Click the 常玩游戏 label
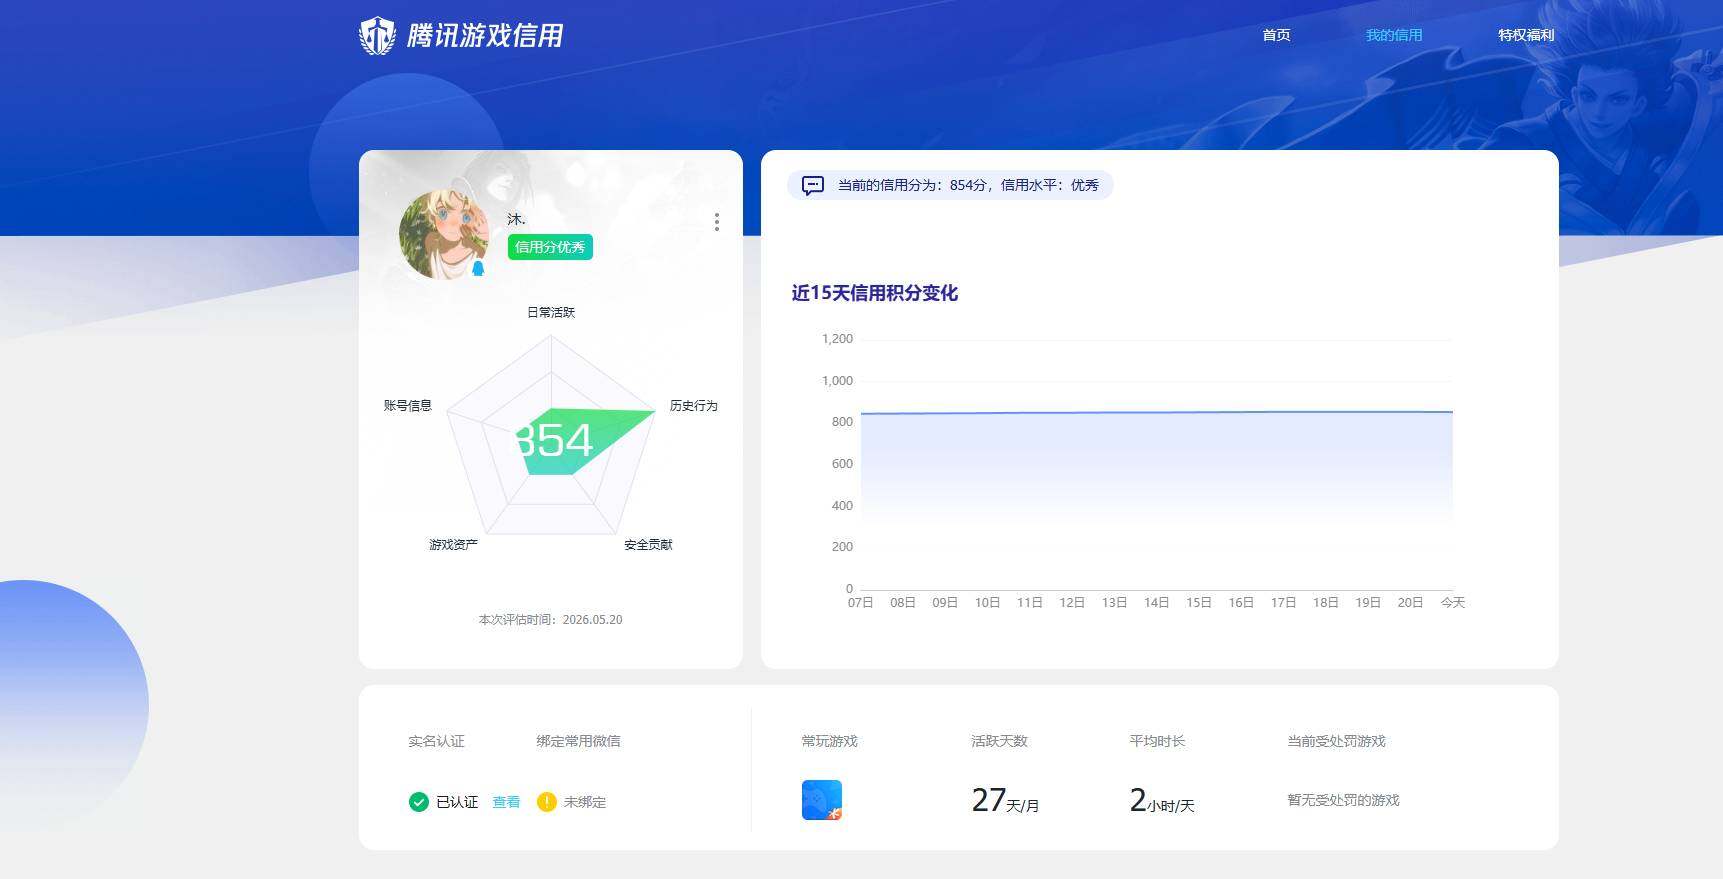Viewport: 1723px width, 879px height. pyautogui.click(x=829, y=741)
